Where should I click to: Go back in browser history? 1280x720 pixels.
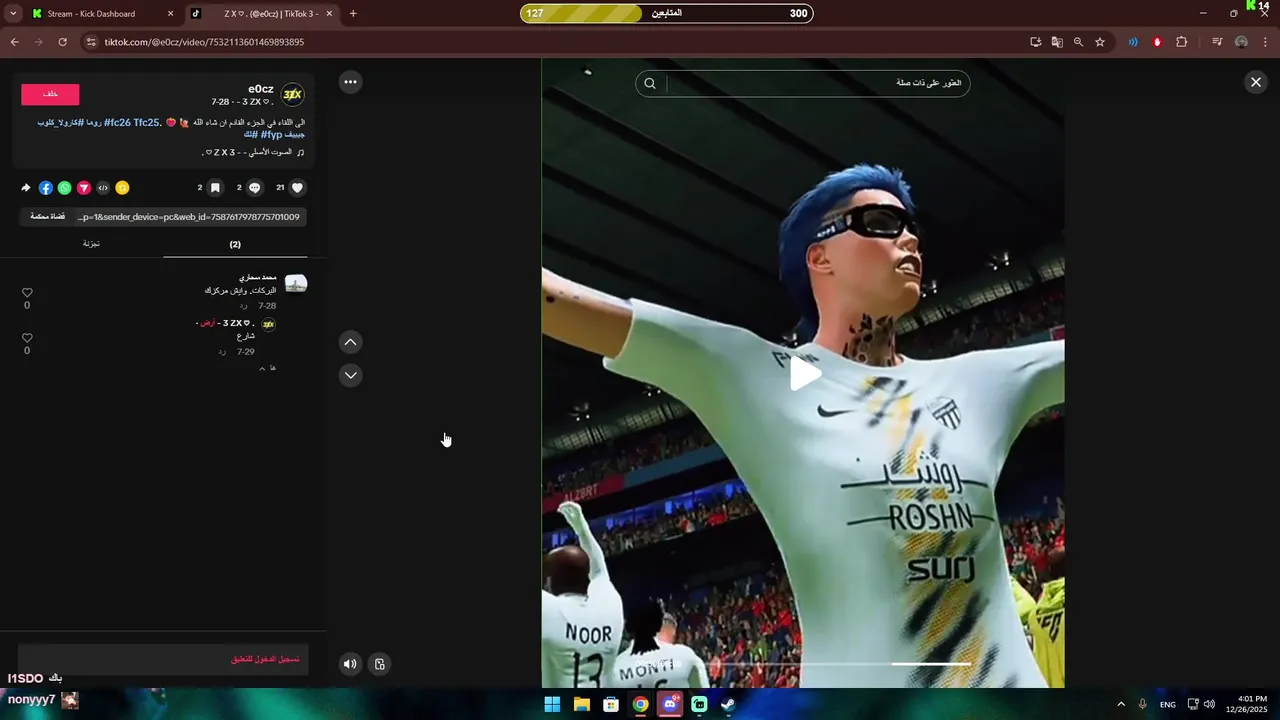[15, 42]
